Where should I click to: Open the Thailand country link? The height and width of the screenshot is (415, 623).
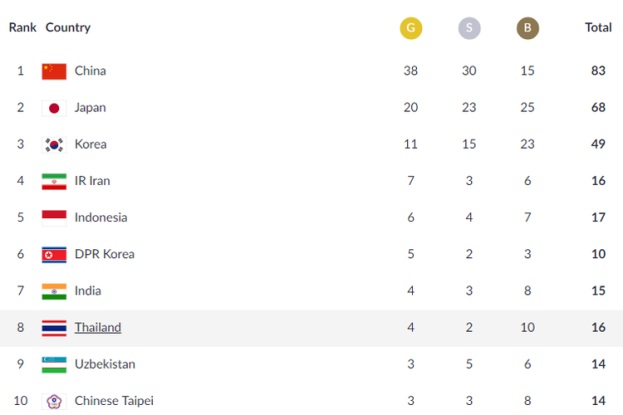[x=98, y=327]
